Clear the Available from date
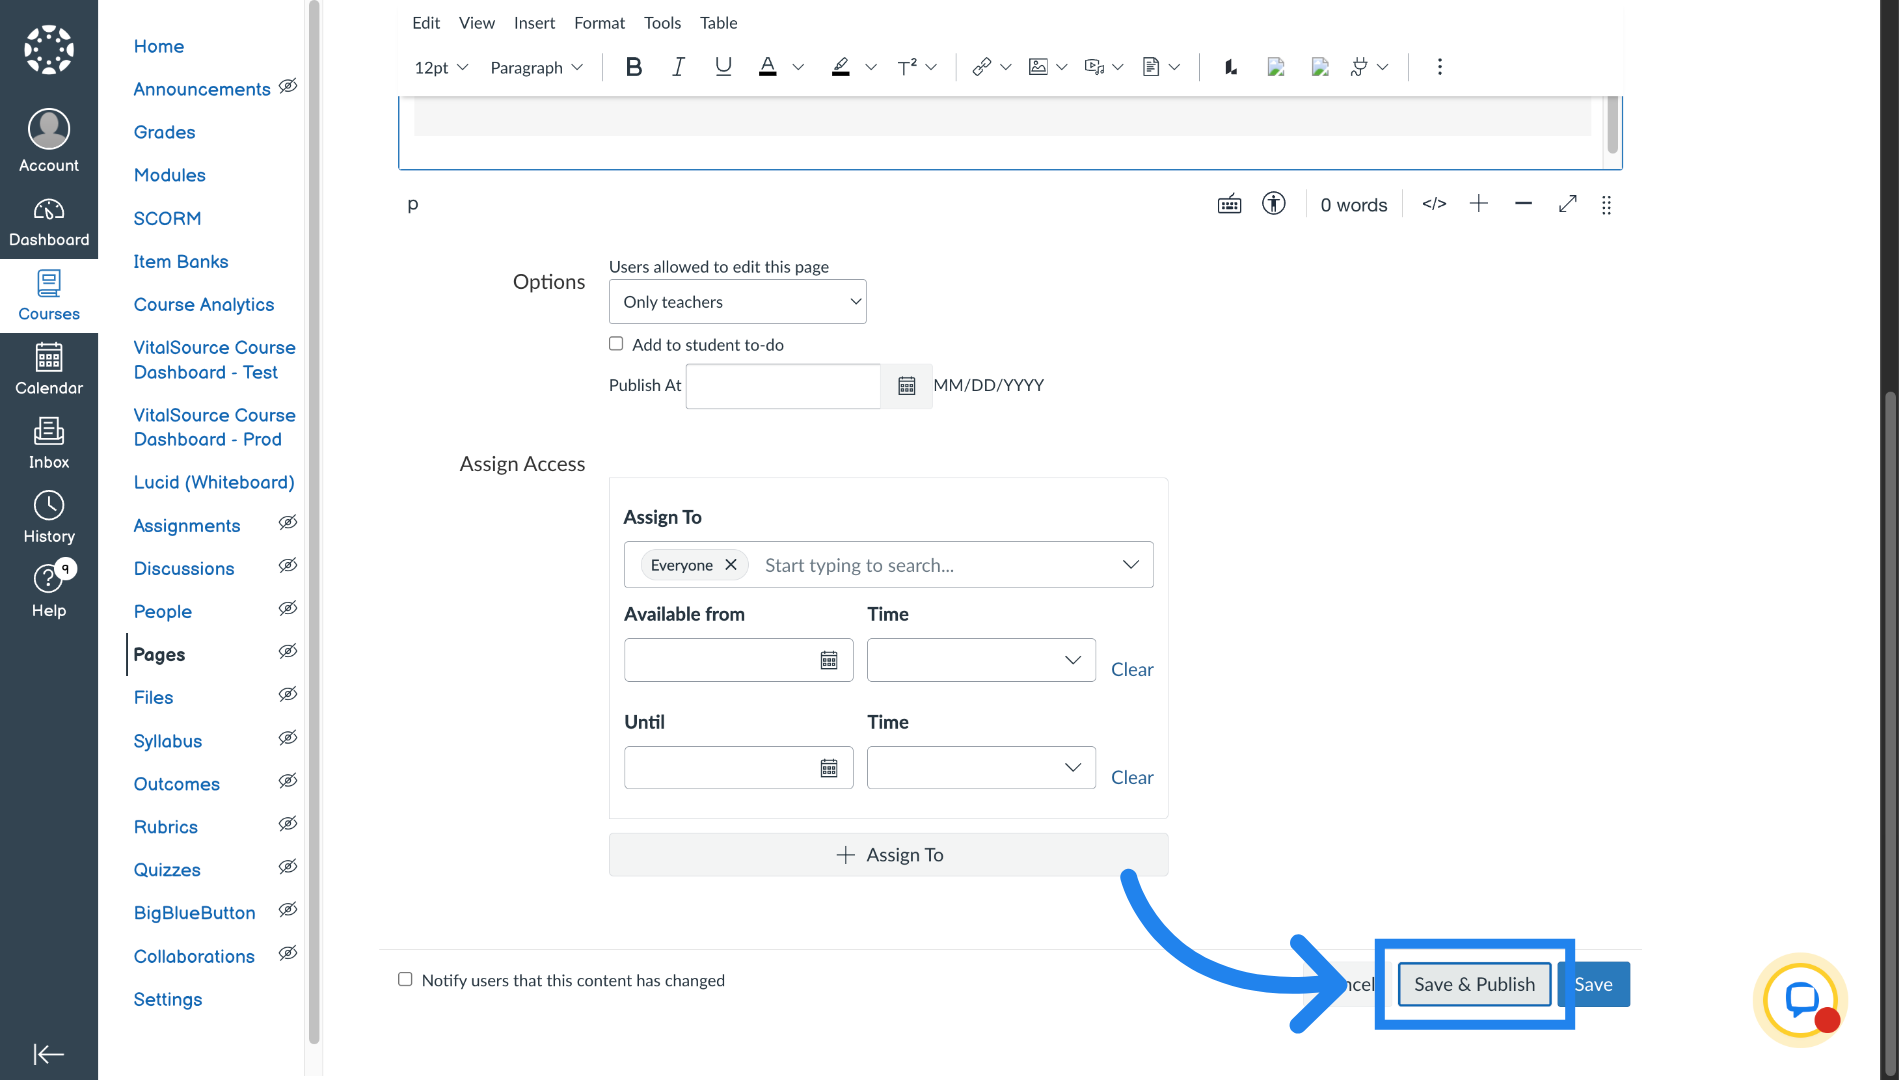Screen dimensions: 1899x1080 pyautogui.click(x=1132, y=669)
